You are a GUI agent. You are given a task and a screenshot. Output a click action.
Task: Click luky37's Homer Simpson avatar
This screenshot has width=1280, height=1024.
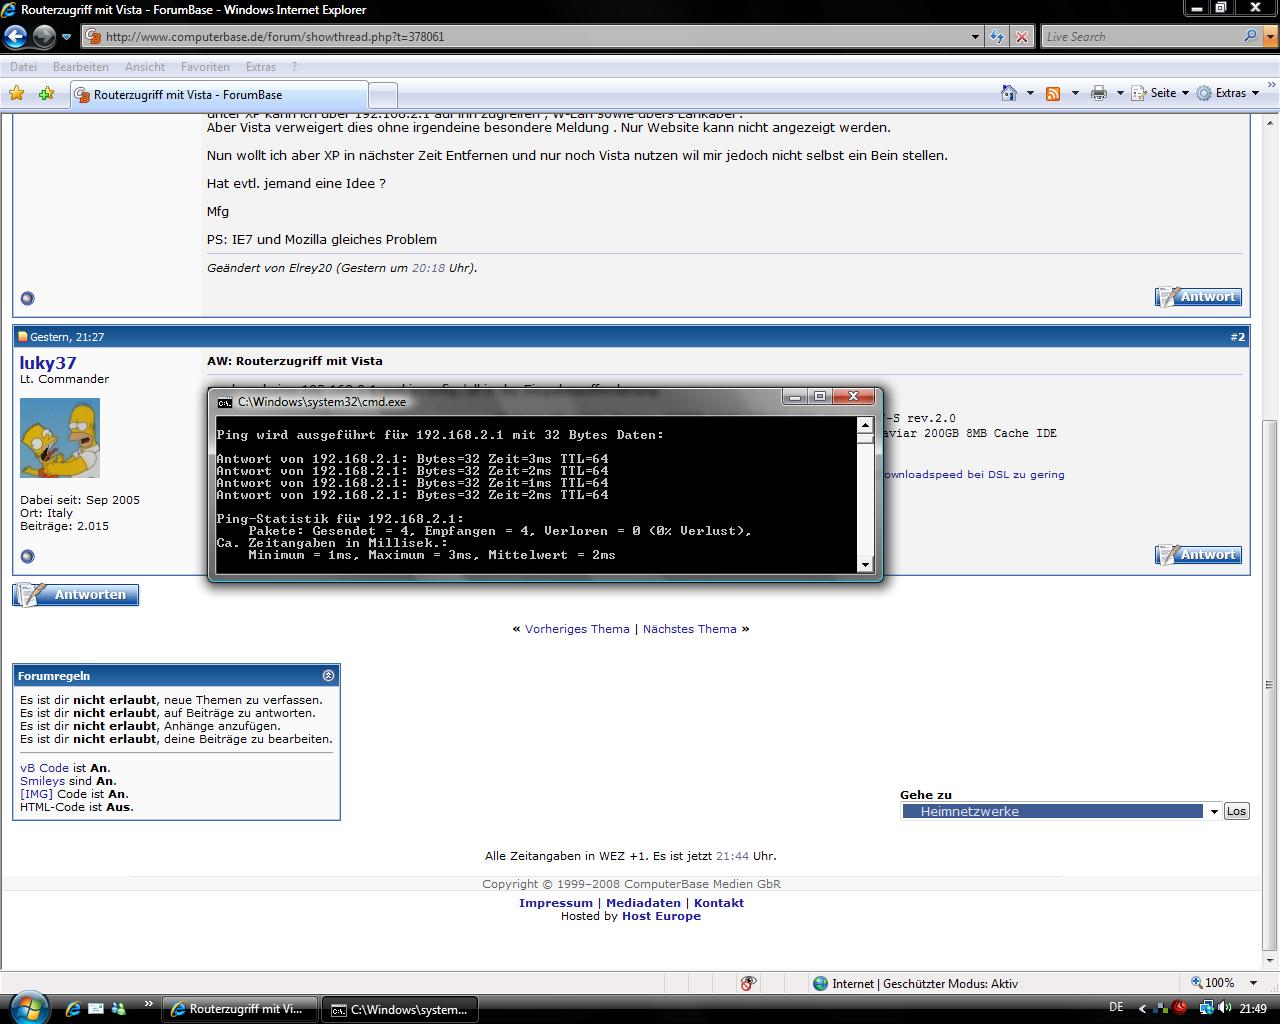60,438
